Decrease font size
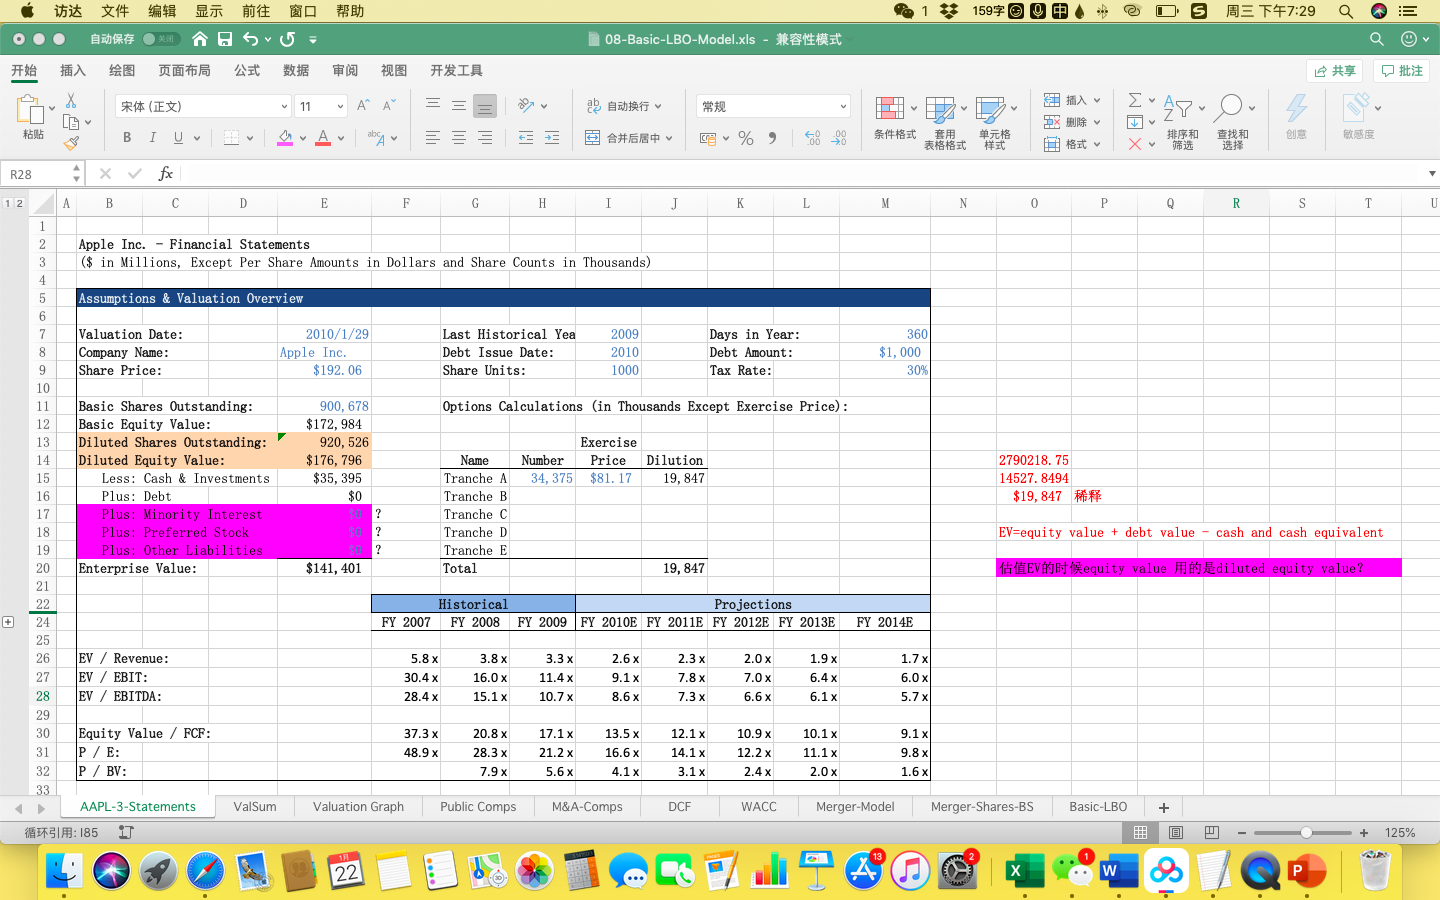 coord(389,105)
